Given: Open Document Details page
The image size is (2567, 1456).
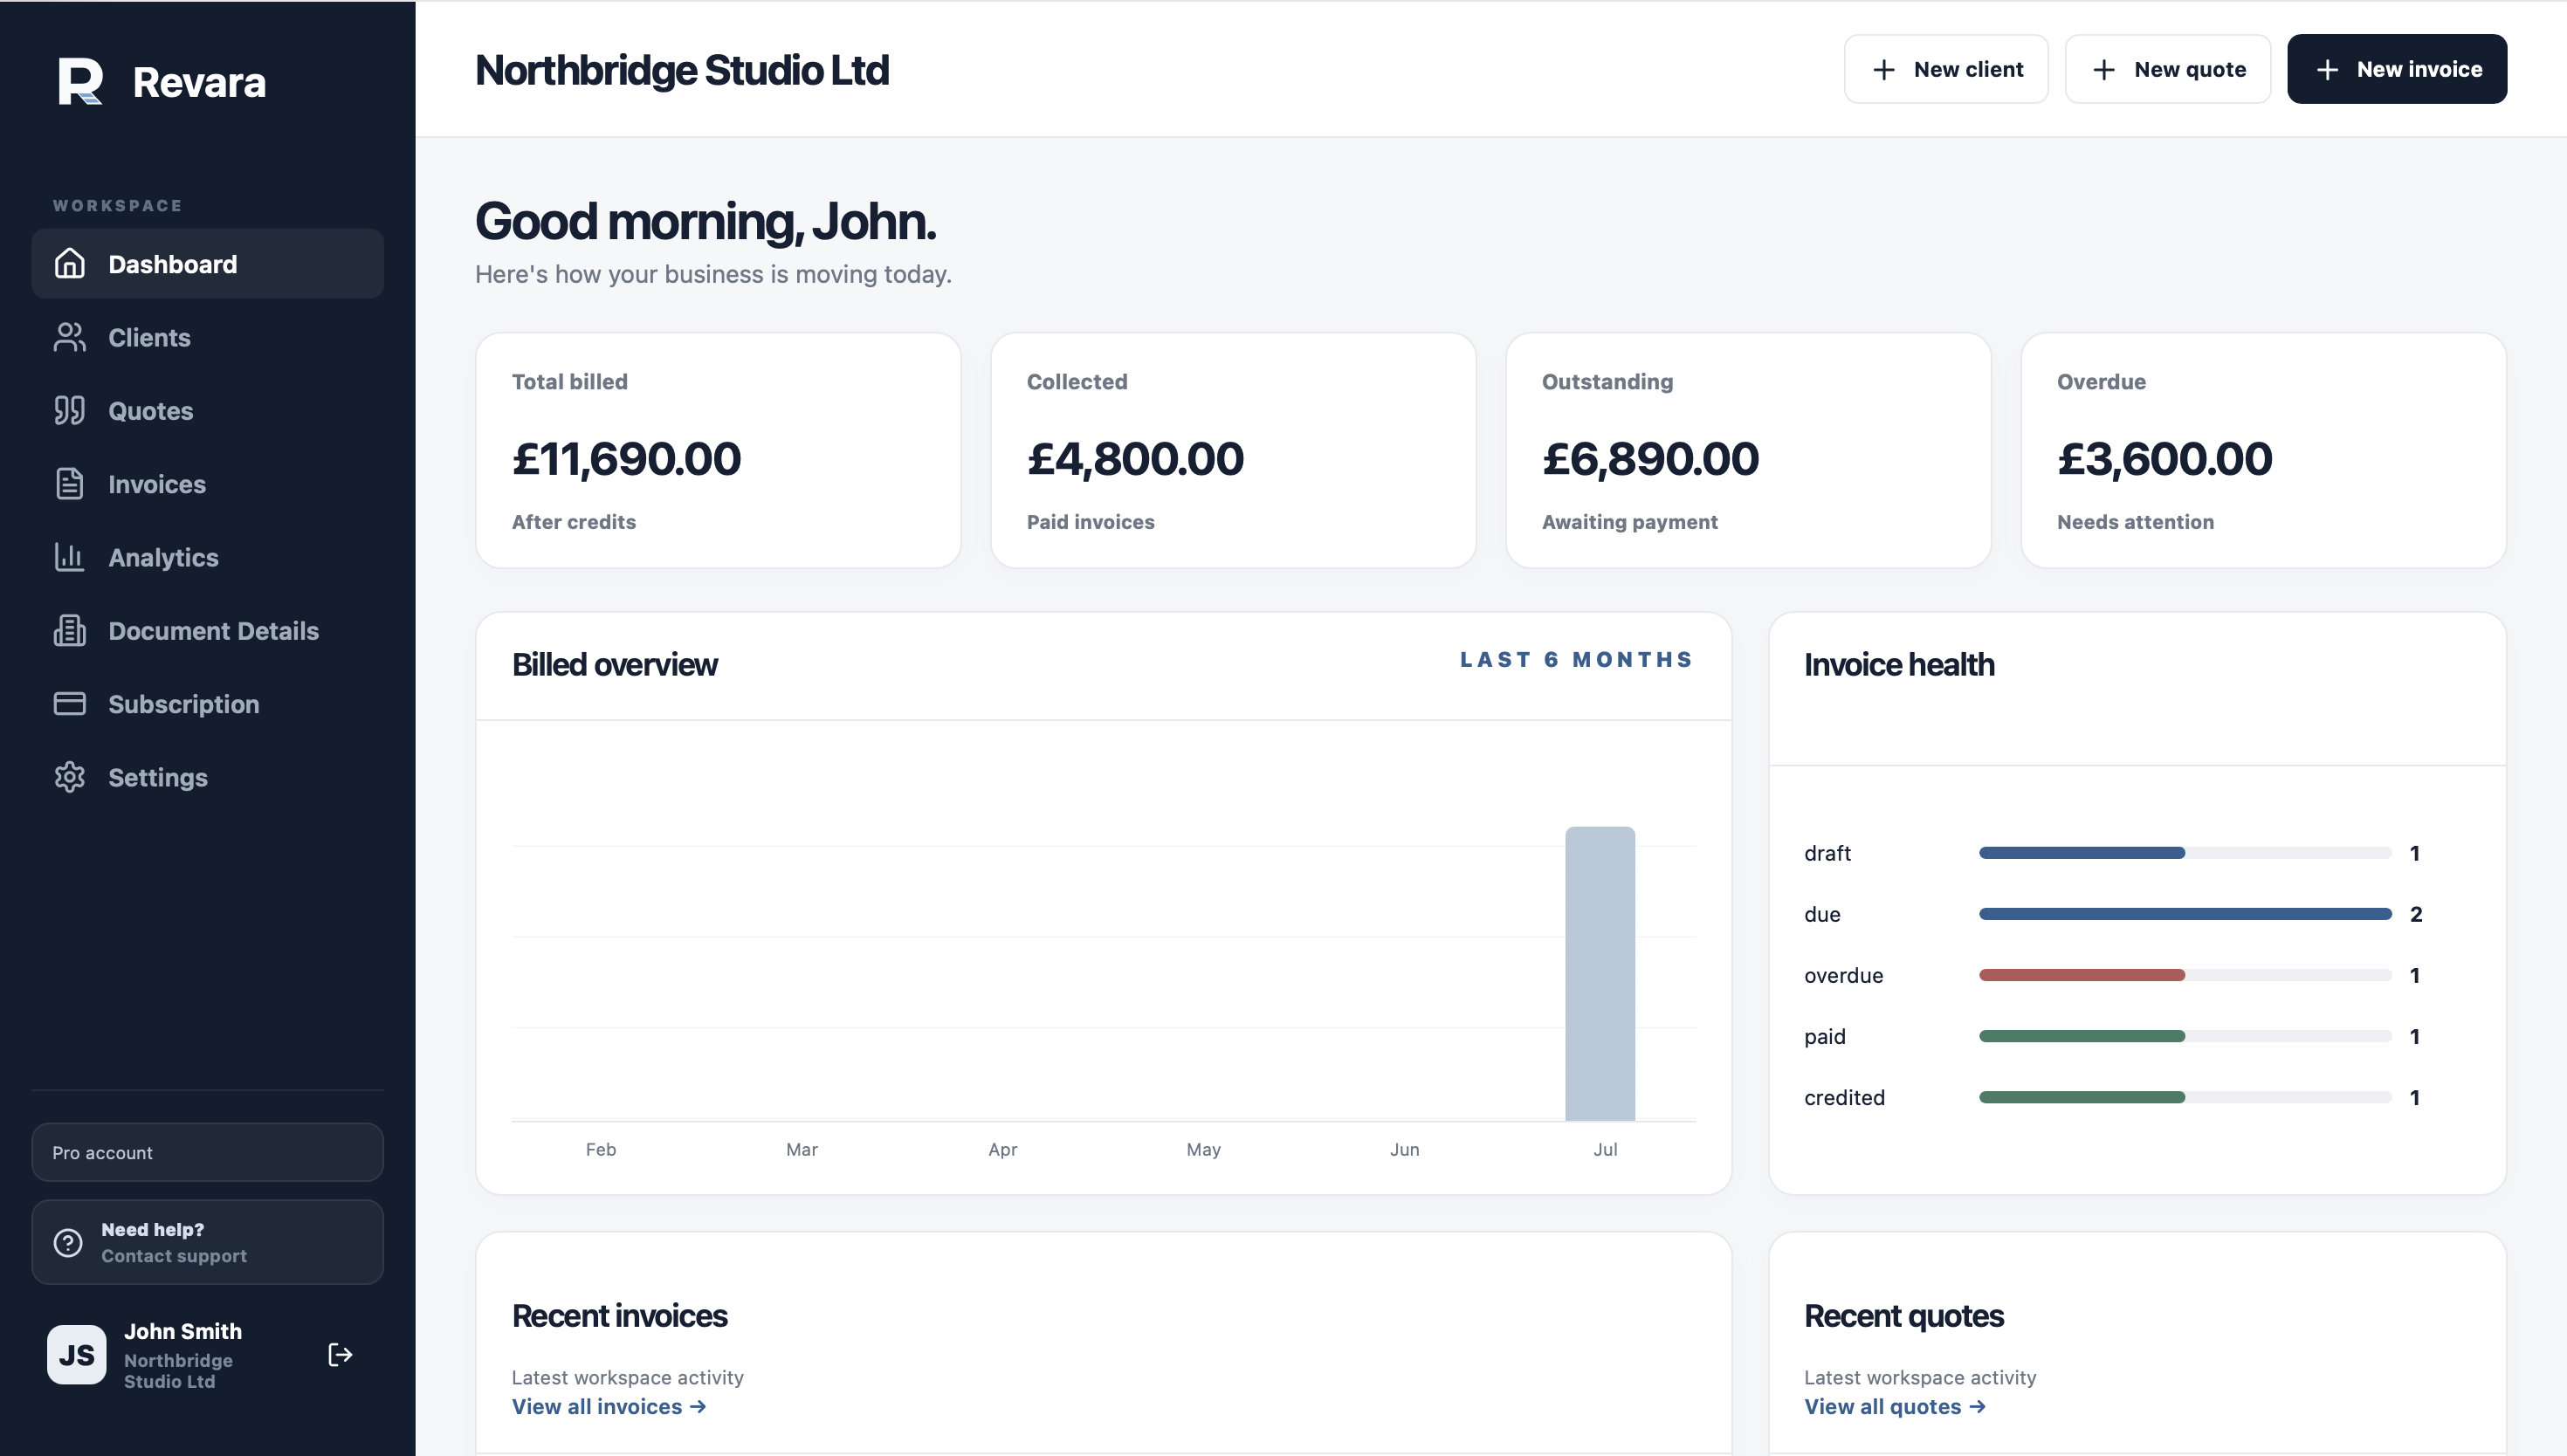Looking at the screenshot, I should 207,630.
